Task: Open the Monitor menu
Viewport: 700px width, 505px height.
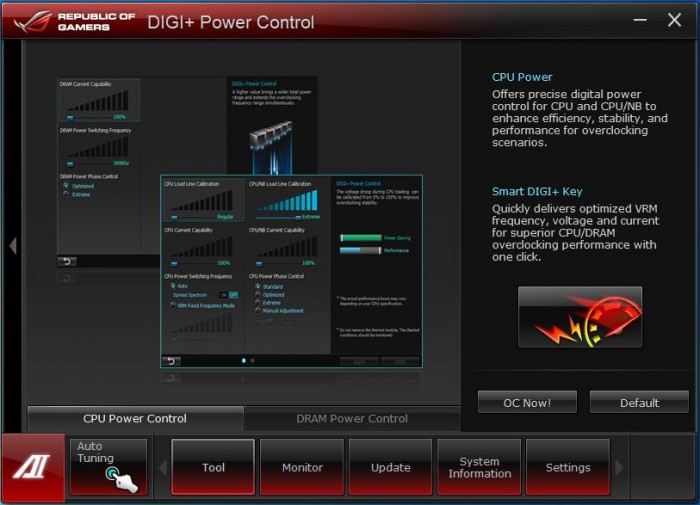Action: coord(302,467)
